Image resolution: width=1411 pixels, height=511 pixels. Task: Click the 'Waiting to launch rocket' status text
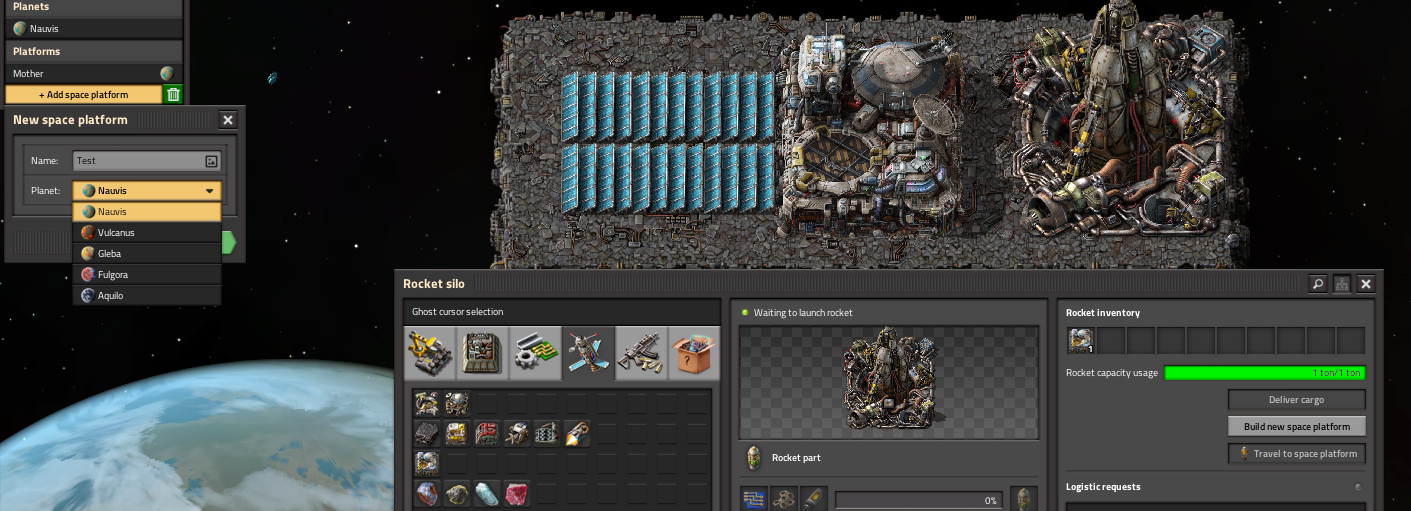(803, 312)
